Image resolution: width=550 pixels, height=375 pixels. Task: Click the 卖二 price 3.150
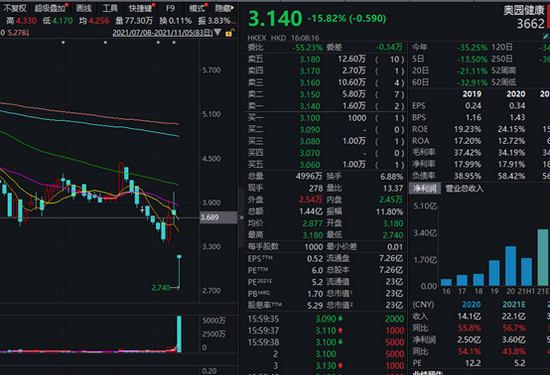[x=310, y=94]
